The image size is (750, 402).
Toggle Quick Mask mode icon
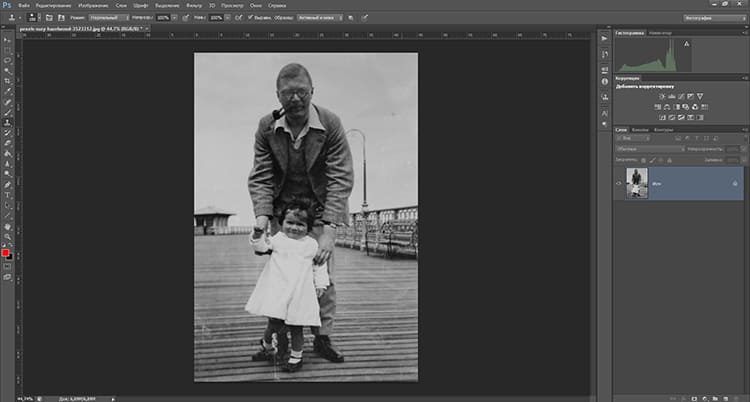7,267
